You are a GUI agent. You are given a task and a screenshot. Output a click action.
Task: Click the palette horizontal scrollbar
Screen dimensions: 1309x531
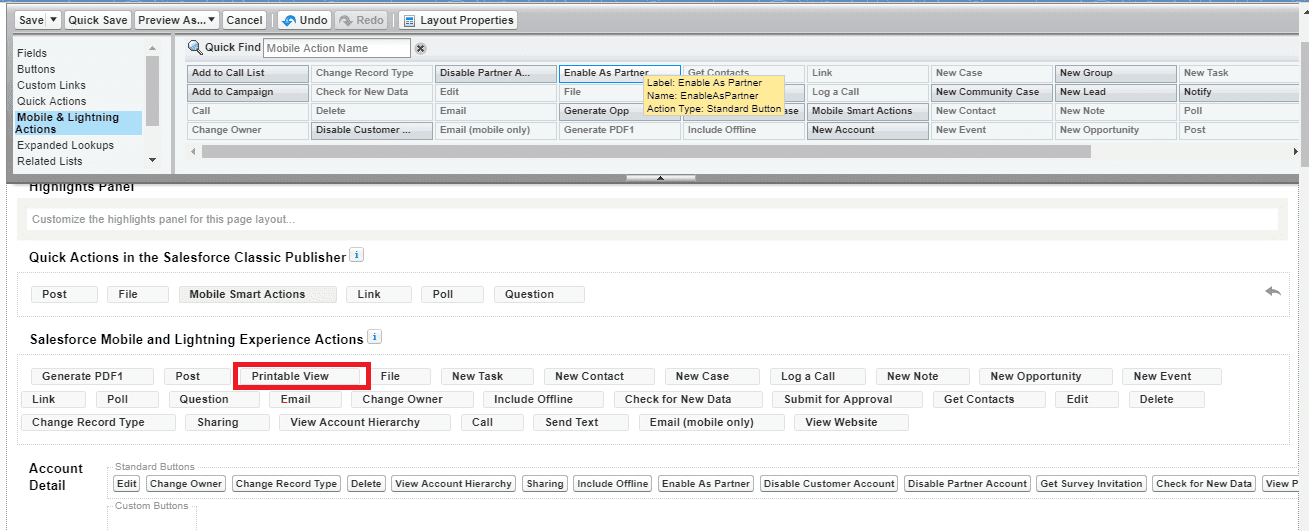[x=646, y=152]
